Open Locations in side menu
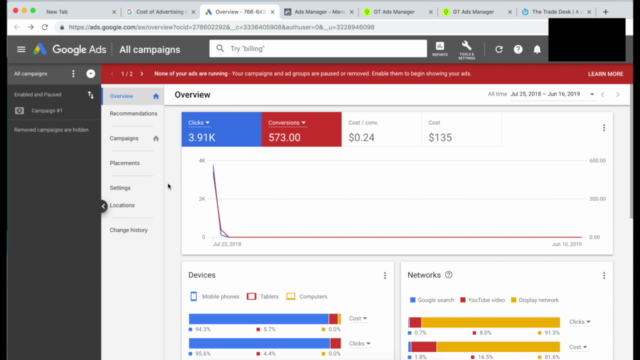 (x=122, y=205)
